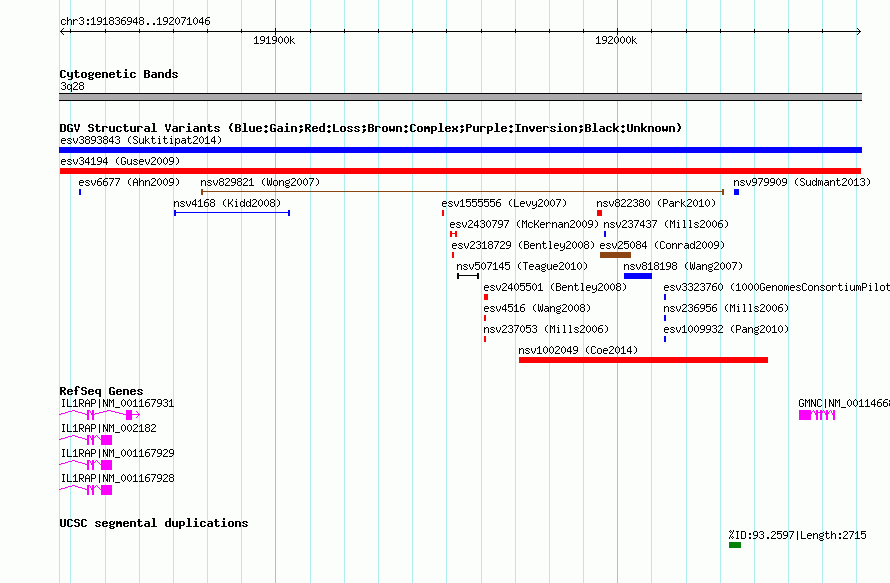The image size is (890, 583).
Task: Click the red nsv822380 loss marker
Action: (x=599, y=213)
